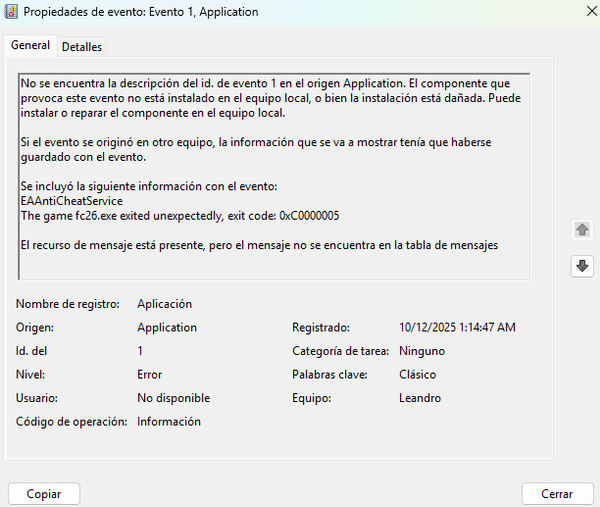Viewport: 600px width, 507px height.
Task: Switch to the Detalles tab
Action: click(82, 47)
